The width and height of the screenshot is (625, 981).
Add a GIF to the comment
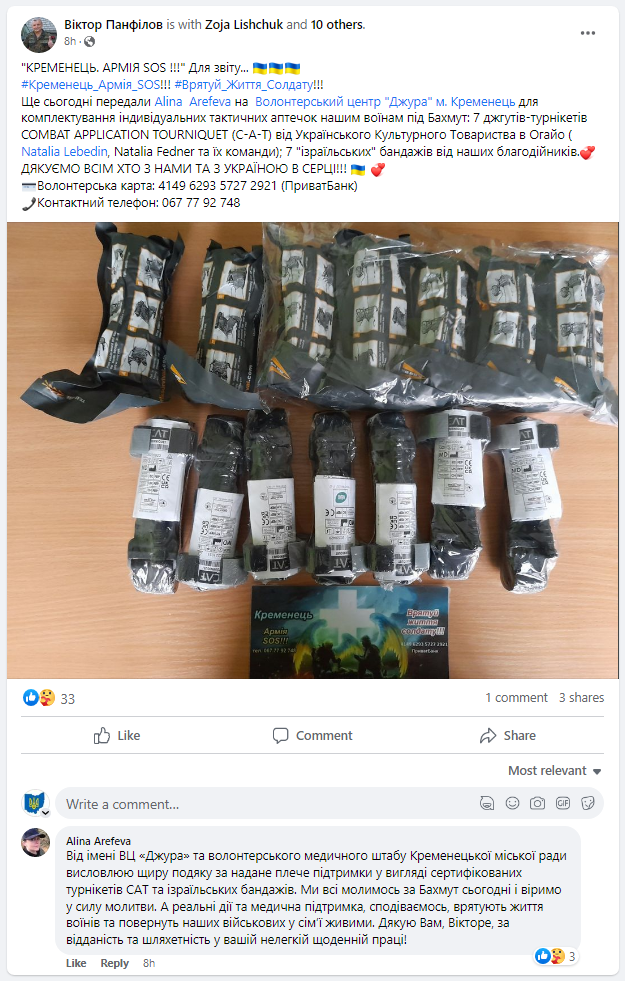[x=563, y=803]
